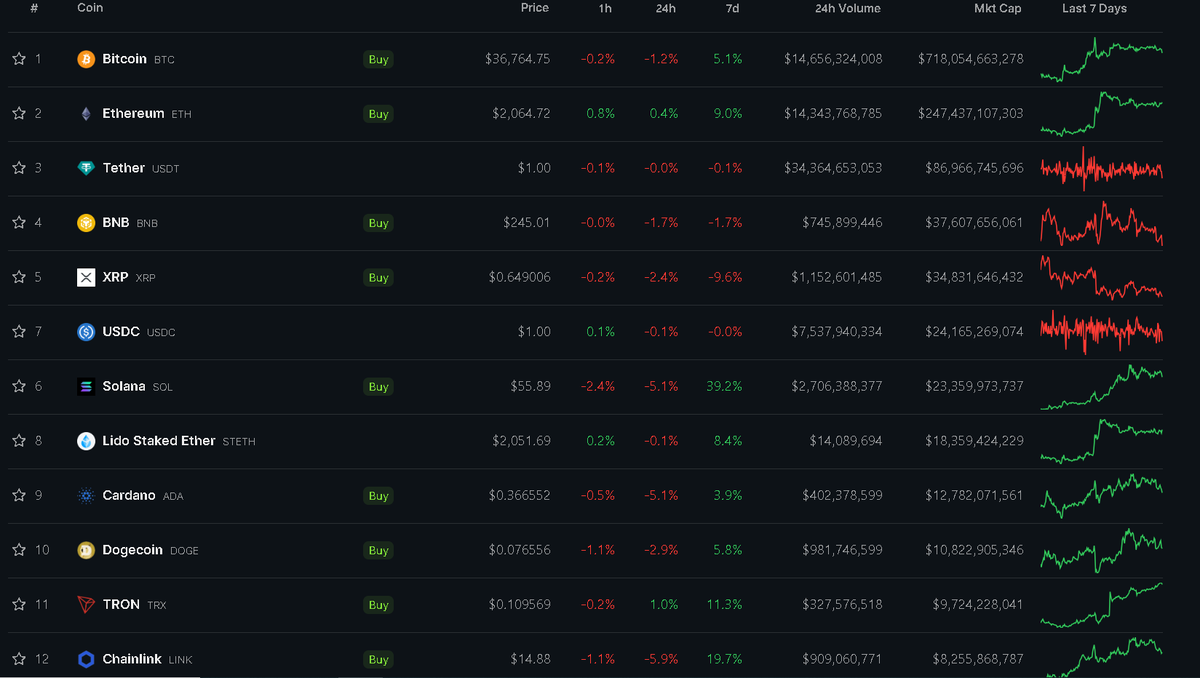The image size is (1200, 678).
Task: Star TRON as a favorite
Action: (x=18, y=604)
